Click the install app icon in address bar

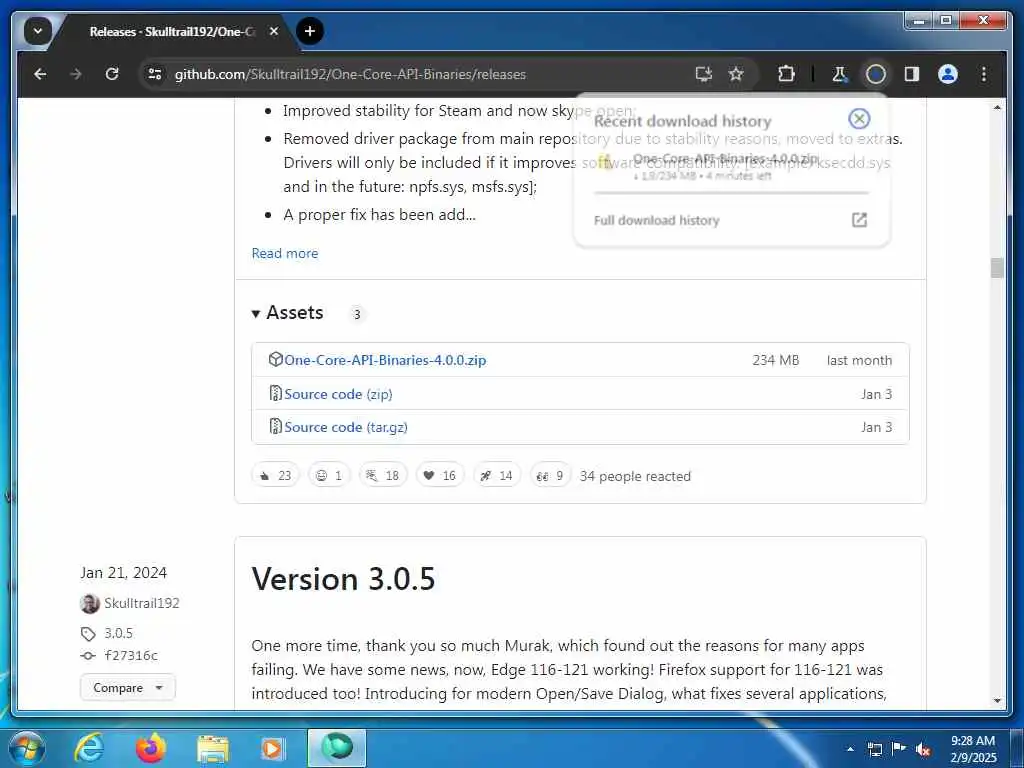pos(703,74)
